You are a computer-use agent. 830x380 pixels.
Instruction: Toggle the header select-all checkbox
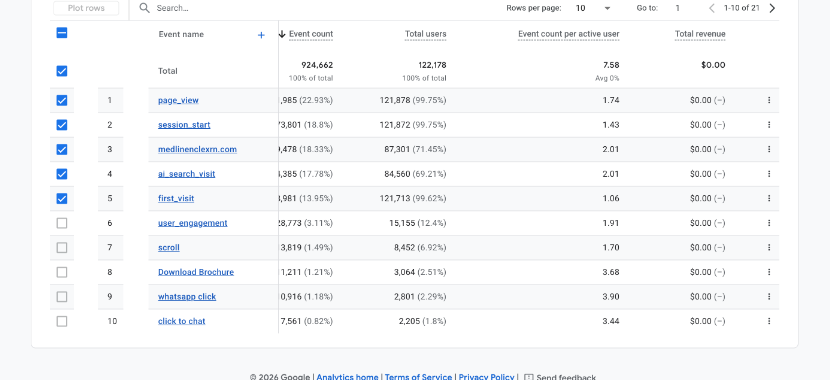click(62, 33)
